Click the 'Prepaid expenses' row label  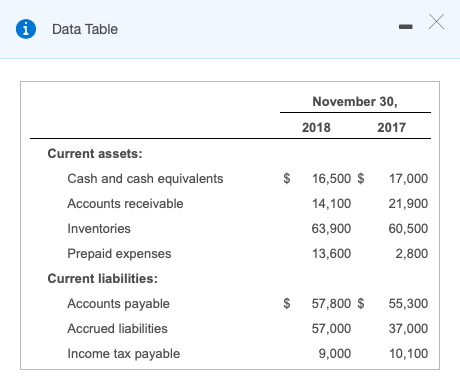click(x=119, y=254)
